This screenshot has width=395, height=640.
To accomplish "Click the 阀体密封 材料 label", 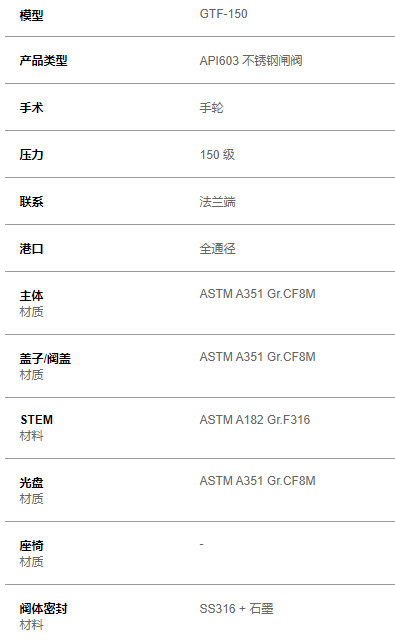I will click(x=43, y=616).
